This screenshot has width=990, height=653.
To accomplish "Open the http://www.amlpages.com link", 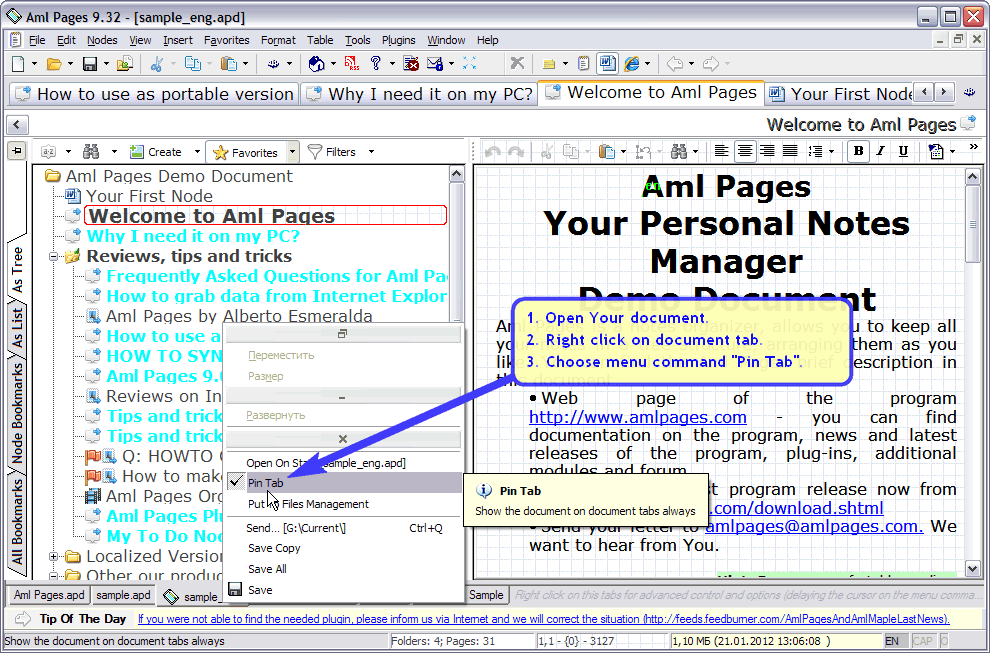I will (x=638, y=417).
